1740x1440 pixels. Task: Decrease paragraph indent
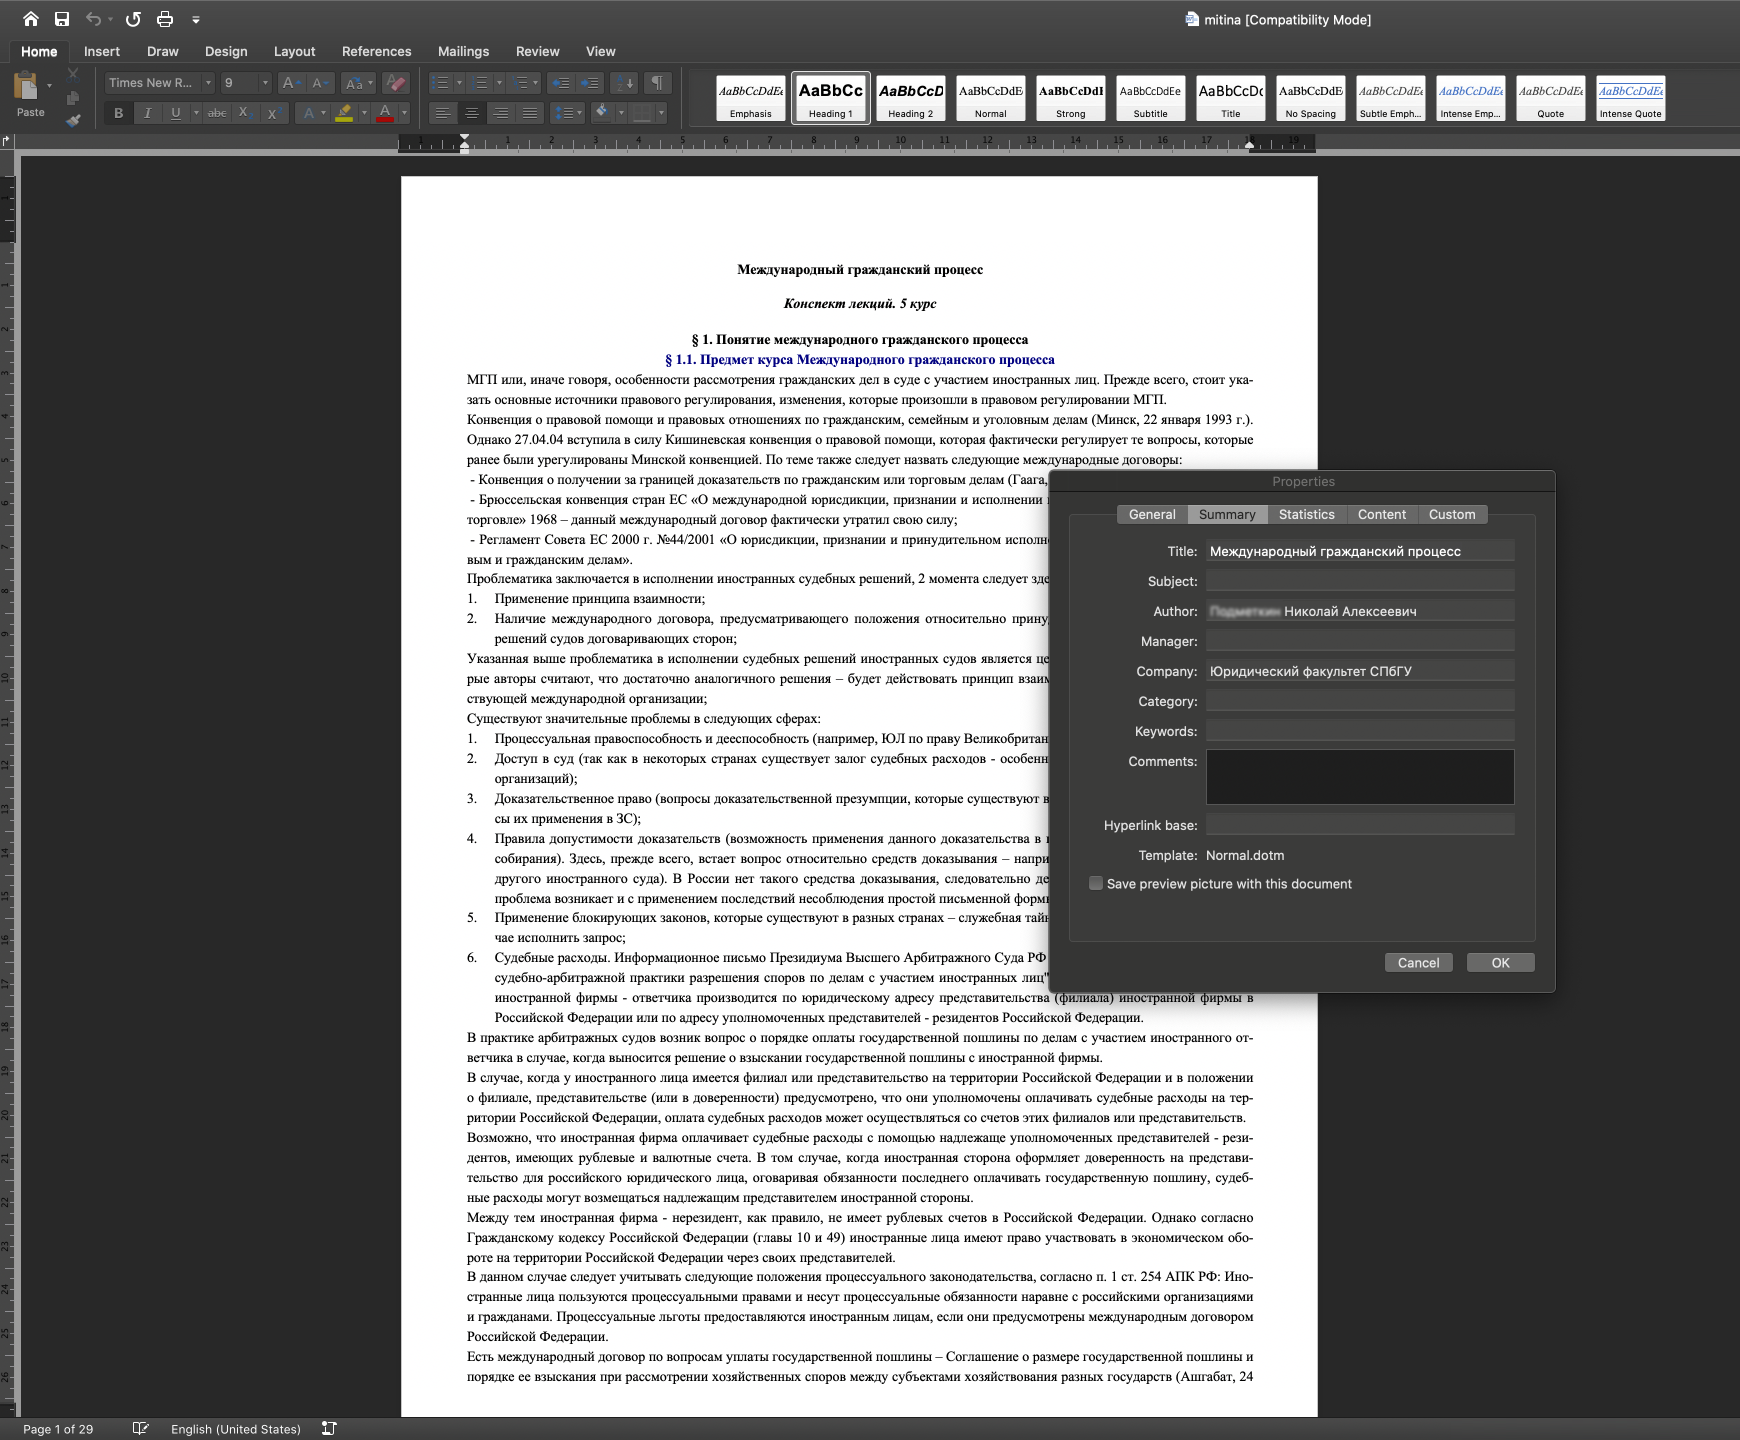(561, 83)
